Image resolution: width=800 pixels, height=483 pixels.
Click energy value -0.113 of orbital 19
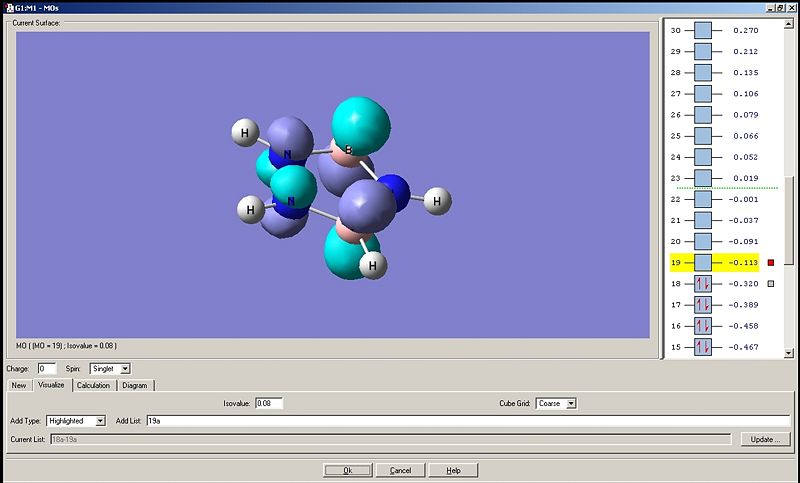[x=743, y=263]
